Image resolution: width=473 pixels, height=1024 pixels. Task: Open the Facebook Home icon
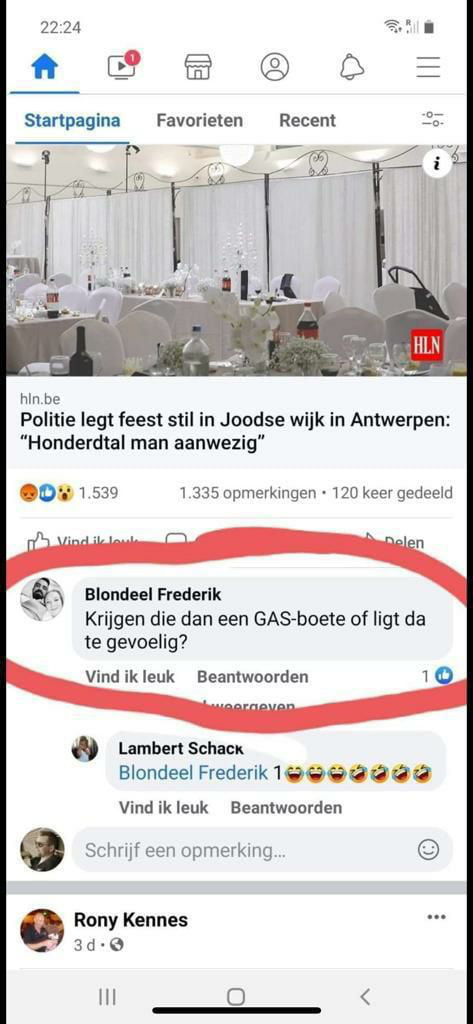point(45,67)
